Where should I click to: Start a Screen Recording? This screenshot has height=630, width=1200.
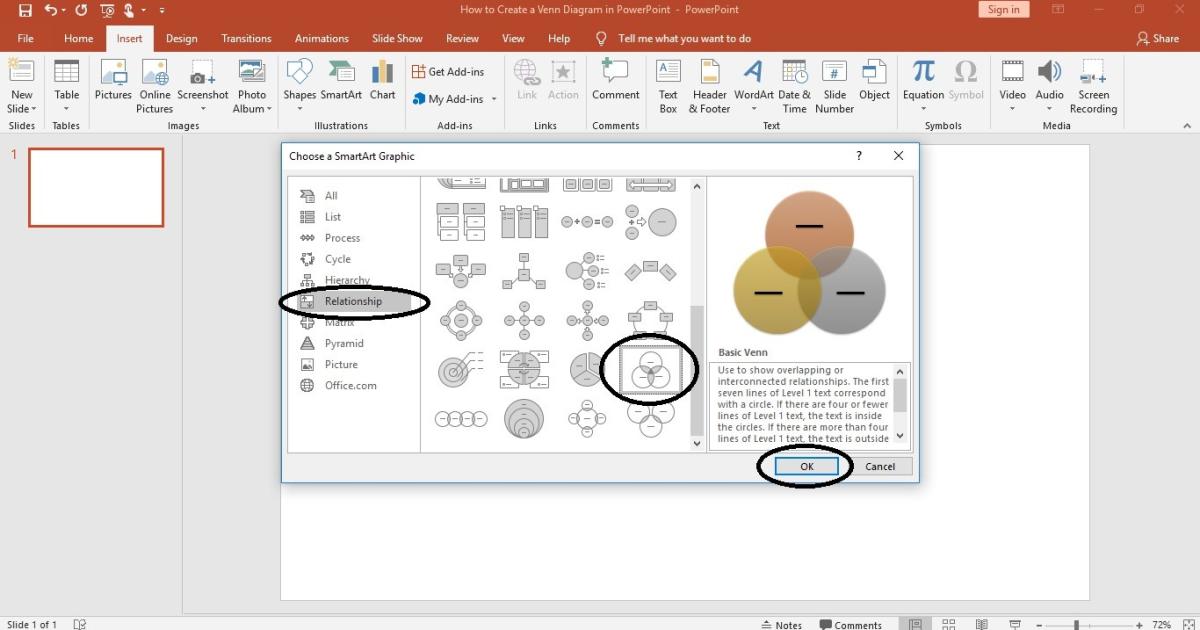coord(1093,85)
